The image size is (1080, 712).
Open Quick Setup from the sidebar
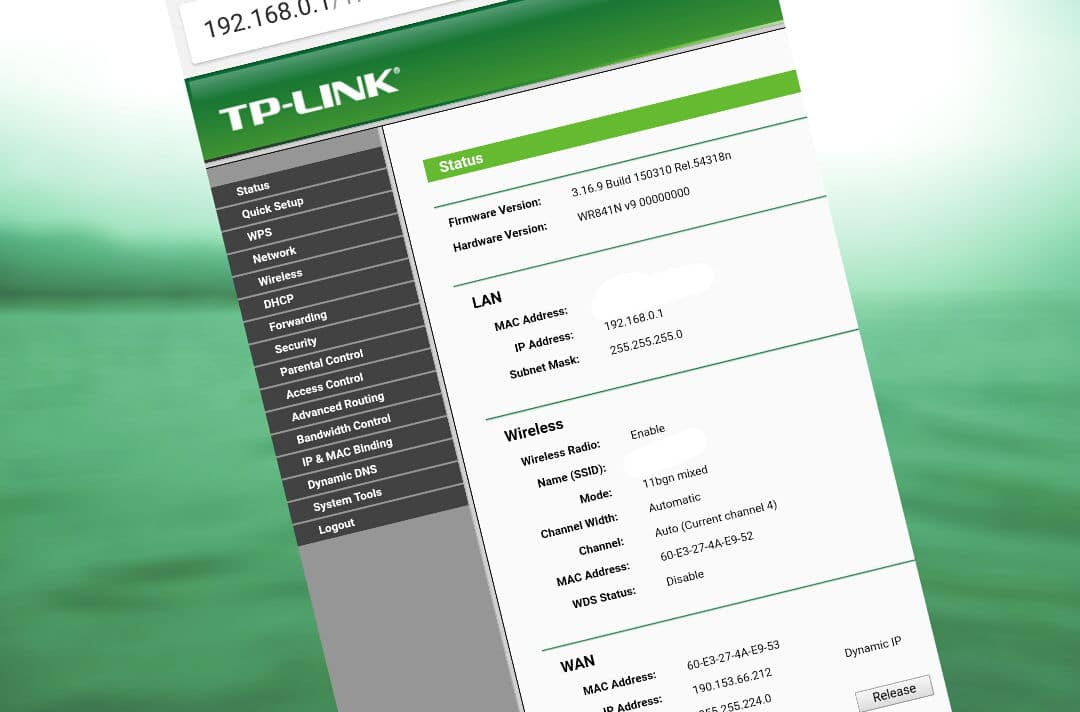pos(272,208)
